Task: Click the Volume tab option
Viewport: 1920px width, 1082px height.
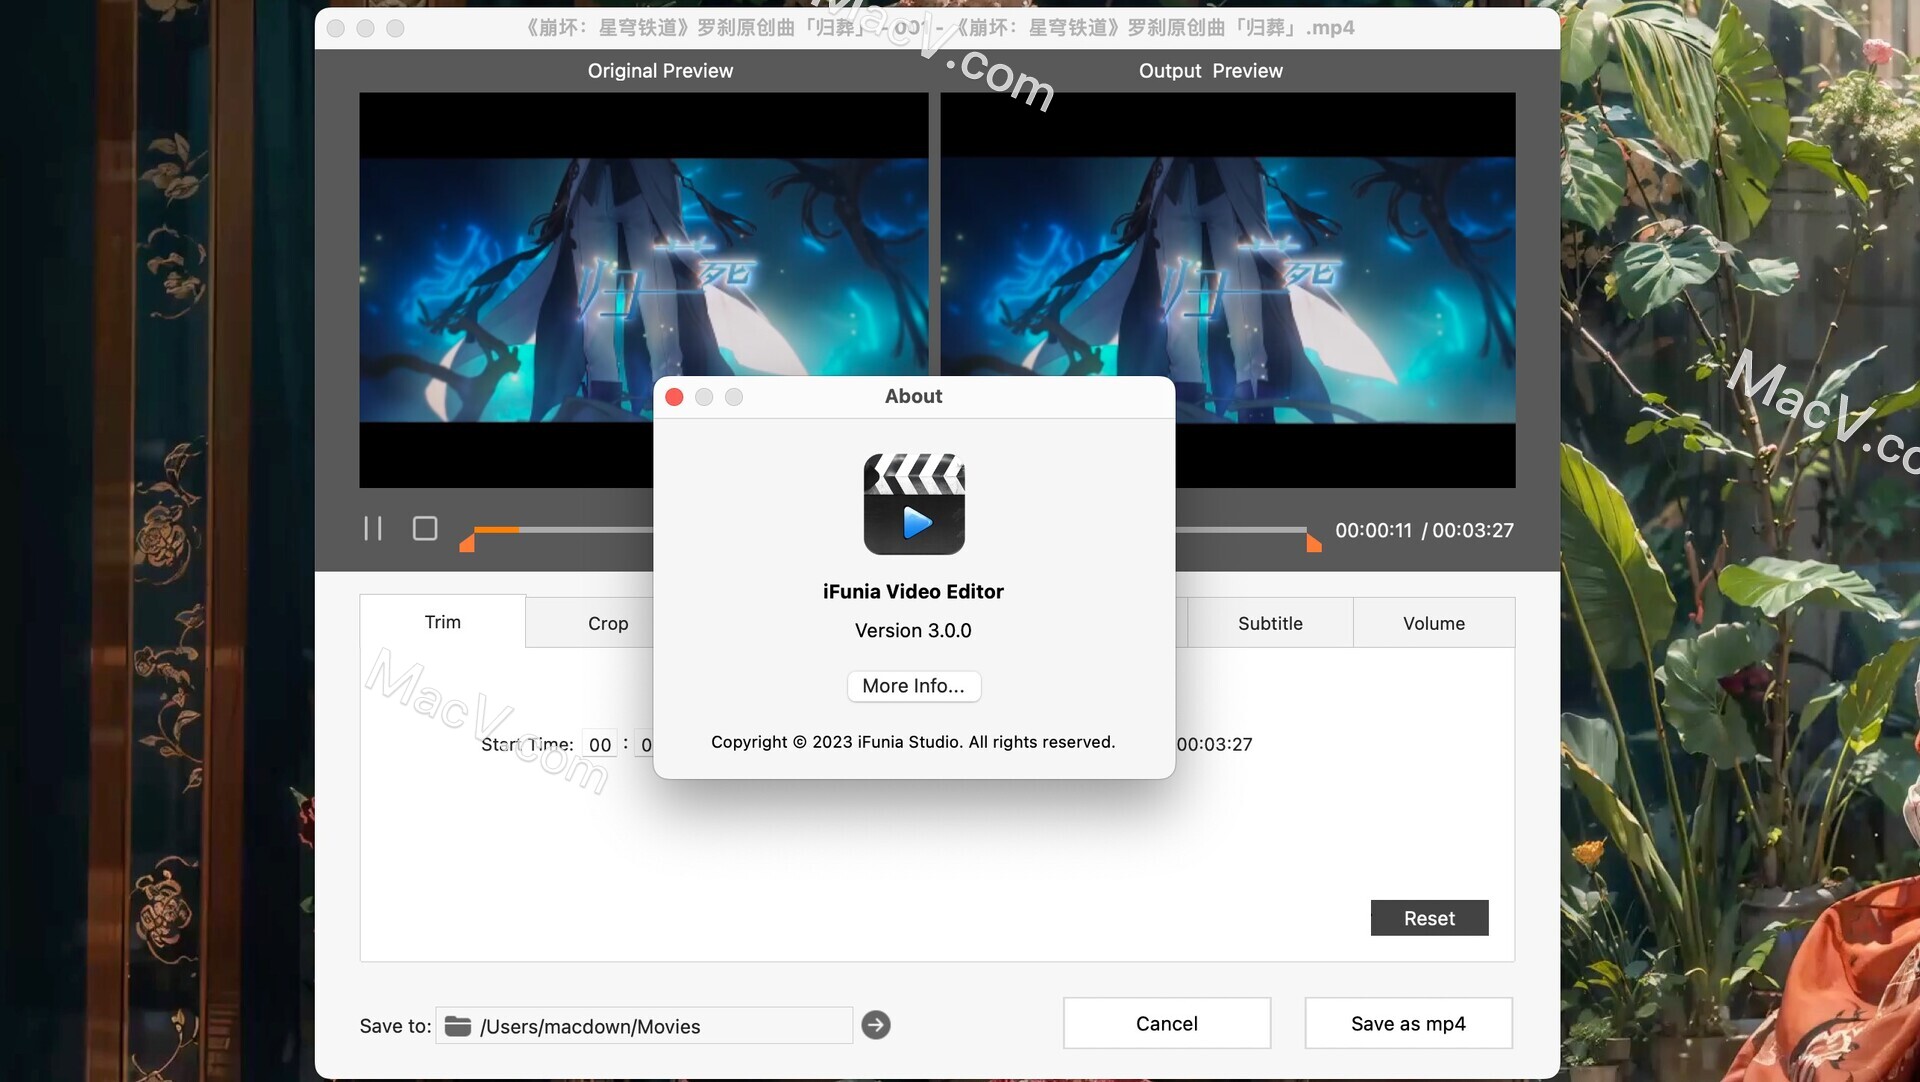Action: [x=1433, y=621]
